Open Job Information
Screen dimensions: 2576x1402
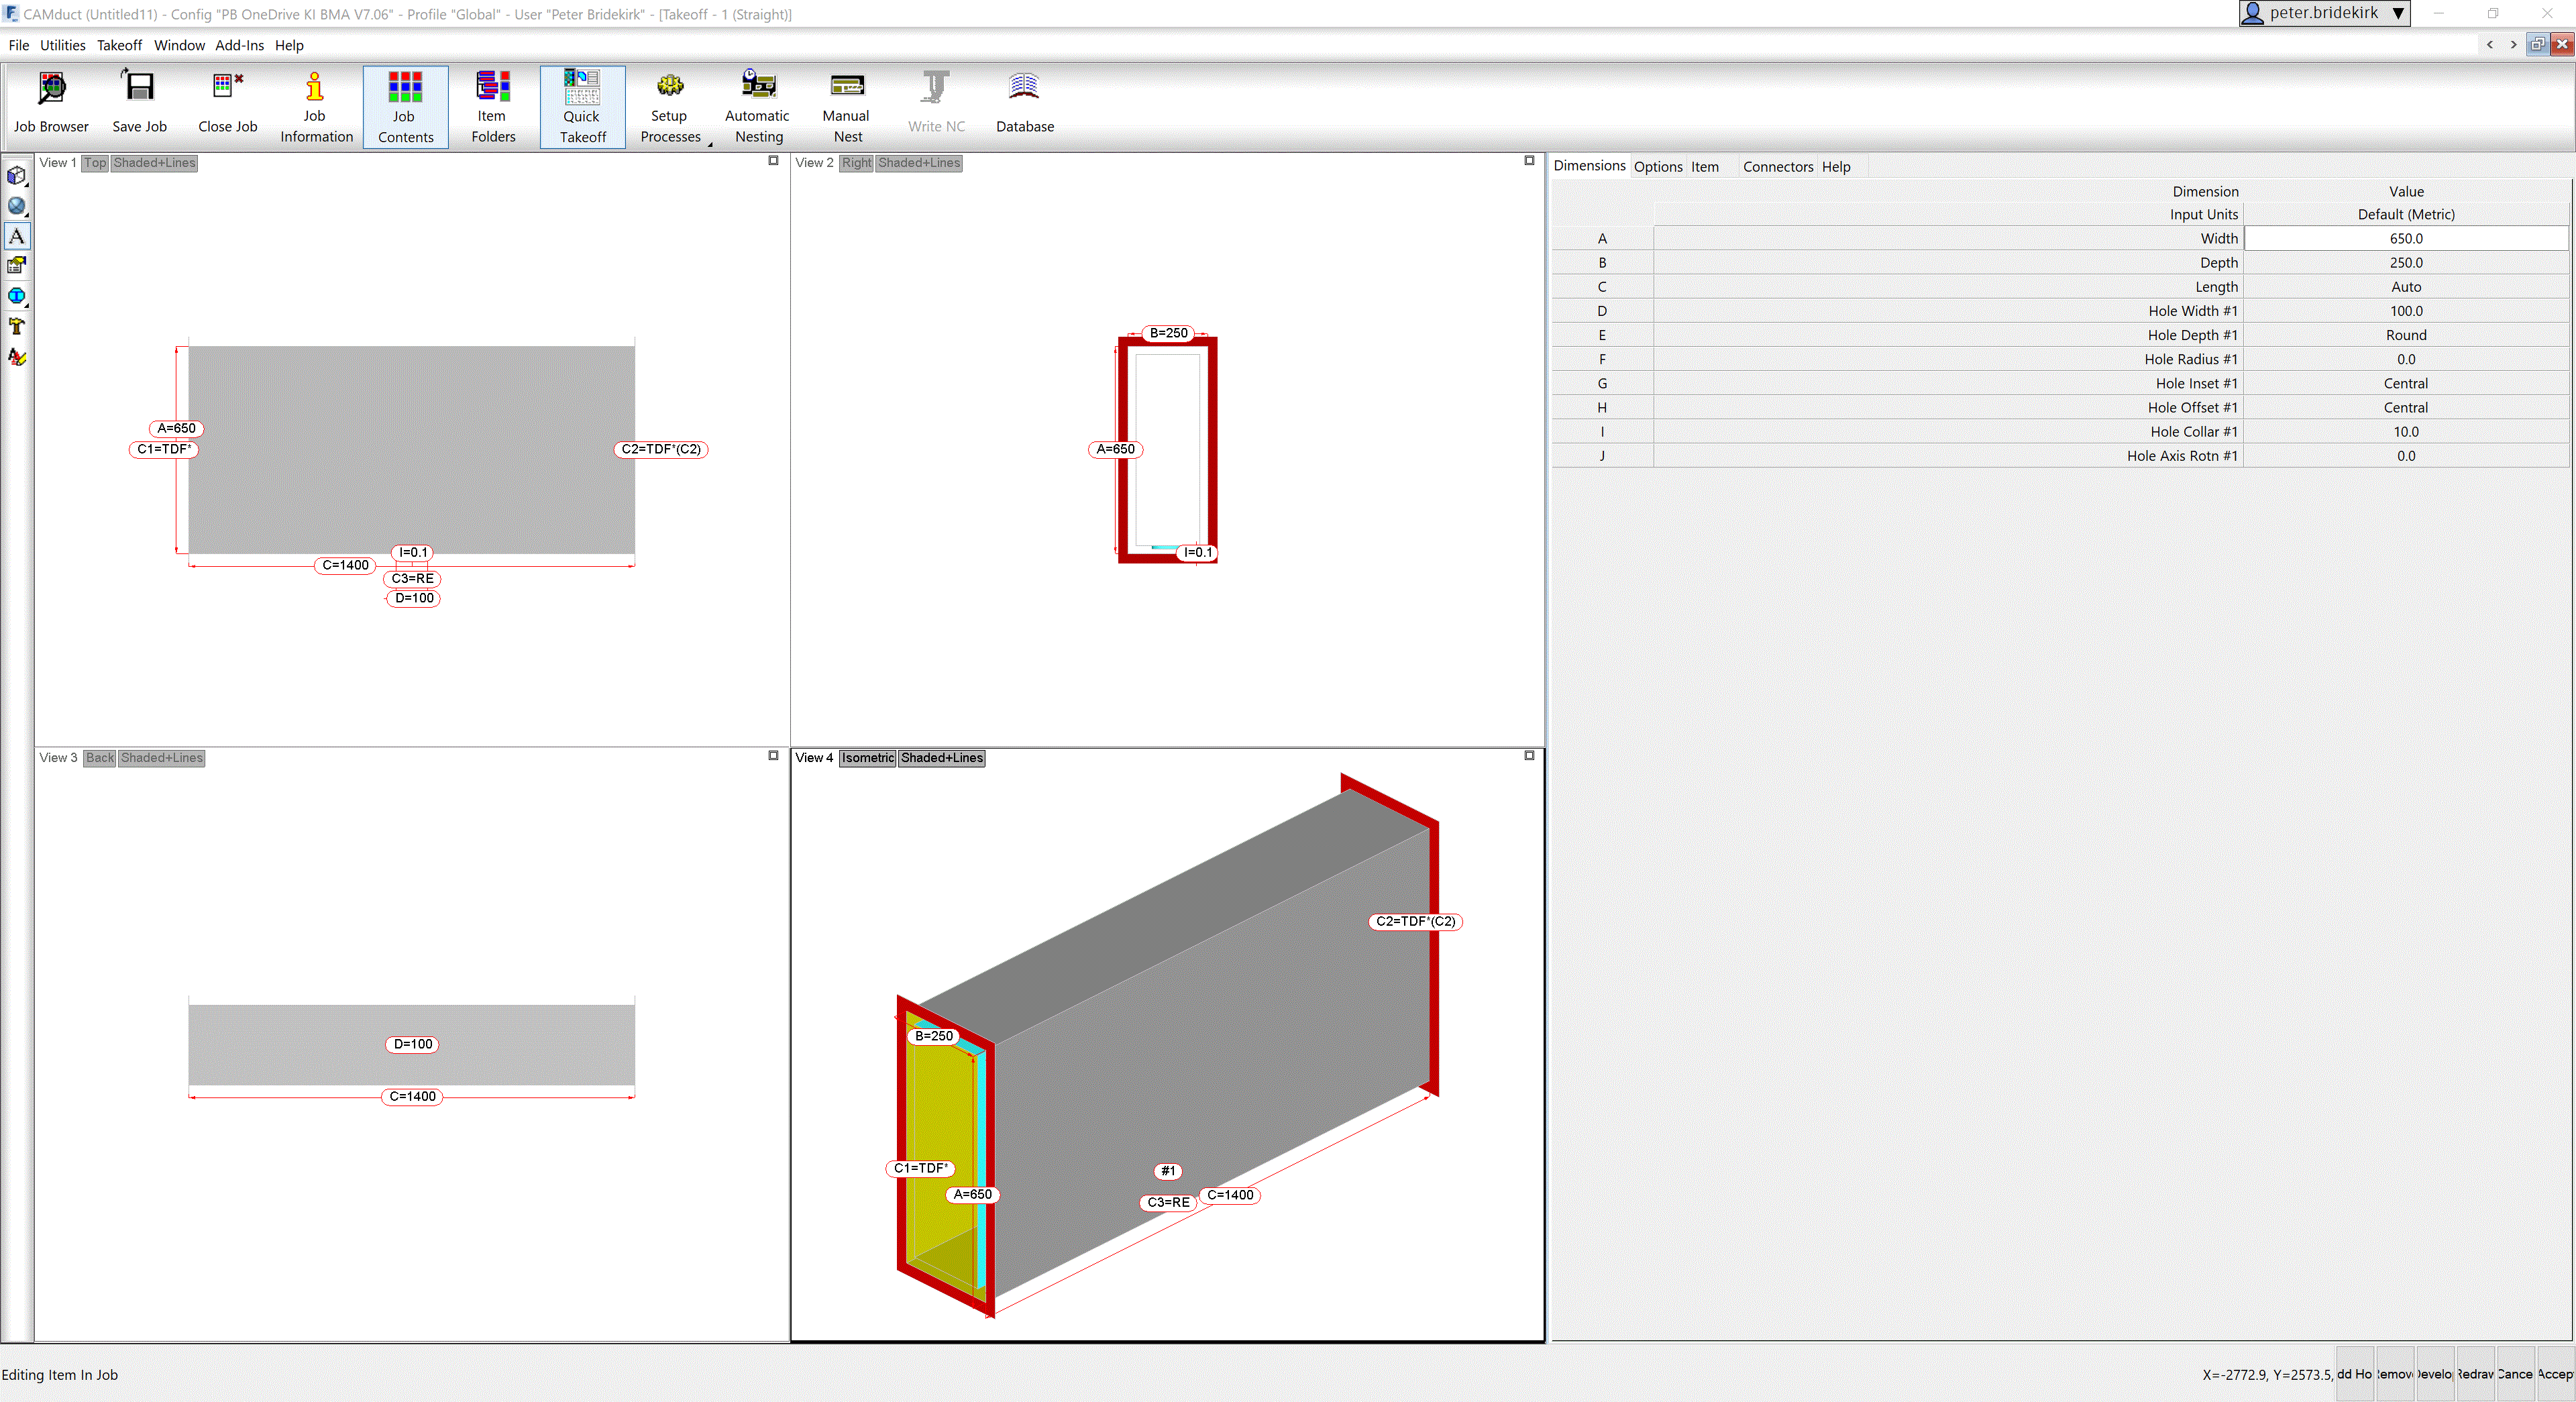click(315, 100)
